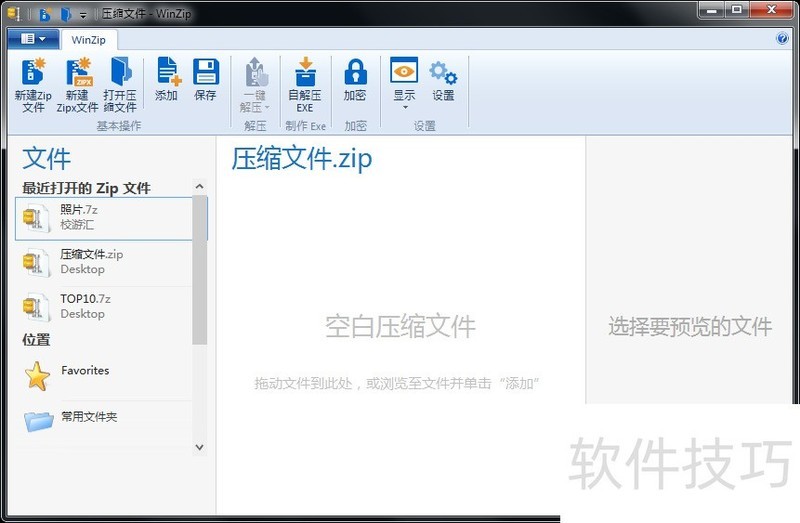Viewport: 800px width, 523px height.
Task: Maximize the WinZip window
Action: coord(737,10)
